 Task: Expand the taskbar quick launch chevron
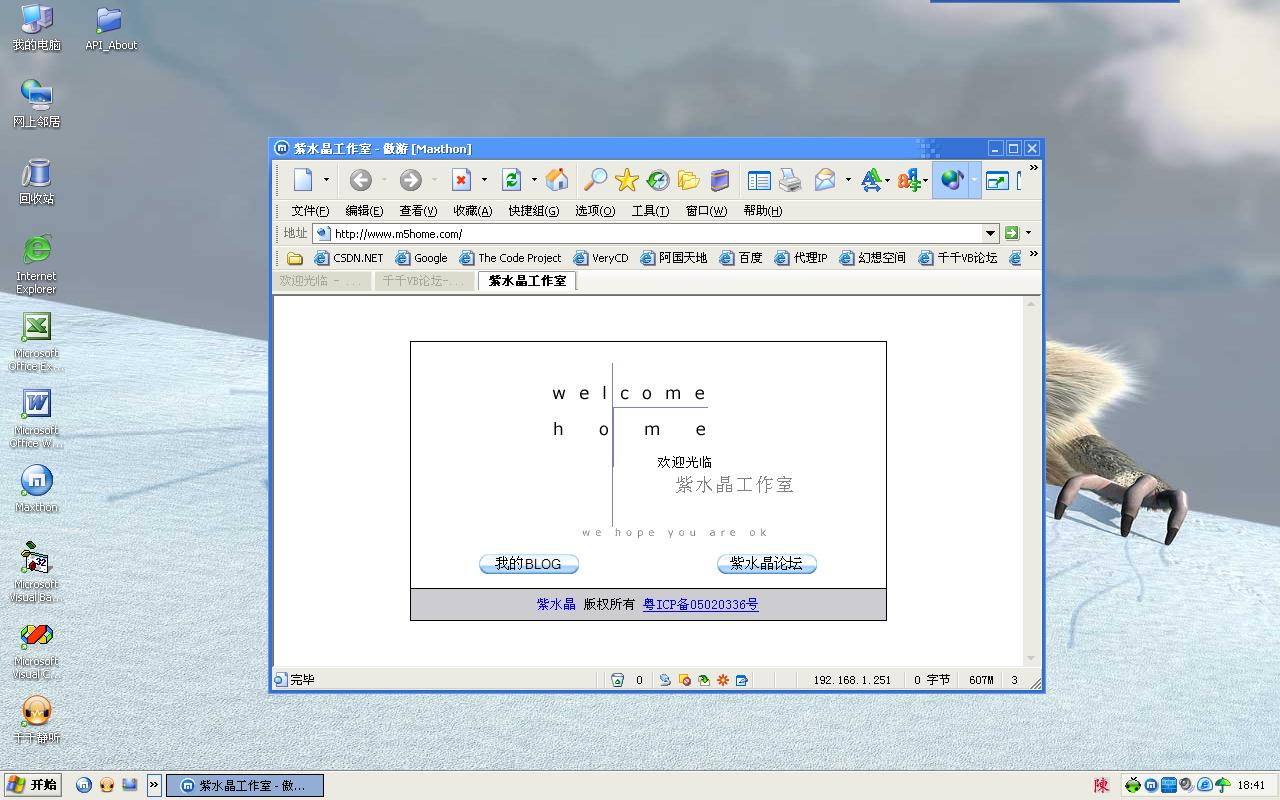(154, 785)
